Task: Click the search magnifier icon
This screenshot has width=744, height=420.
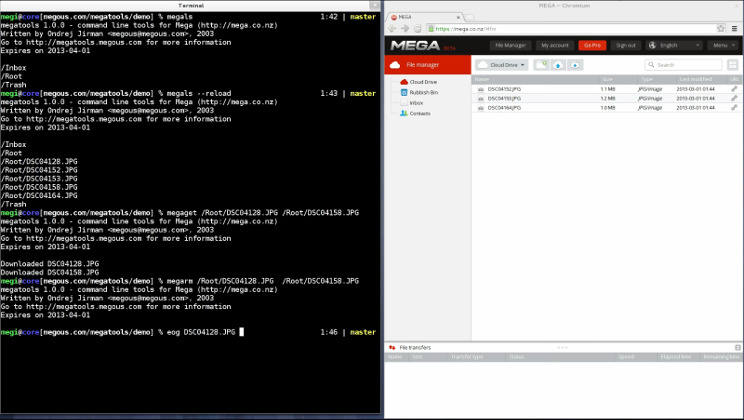Action: [x=651, y=65]
